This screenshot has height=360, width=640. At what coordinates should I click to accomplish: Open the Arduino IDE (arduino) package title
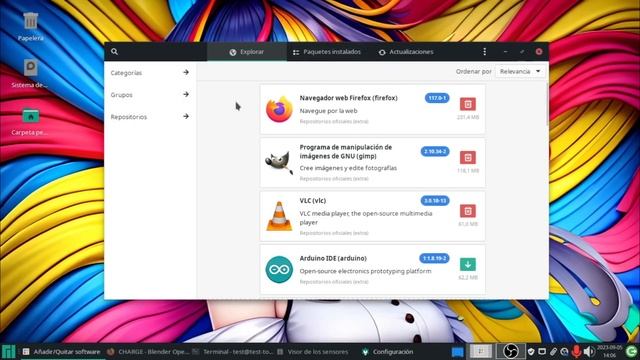tap(333, 258)
